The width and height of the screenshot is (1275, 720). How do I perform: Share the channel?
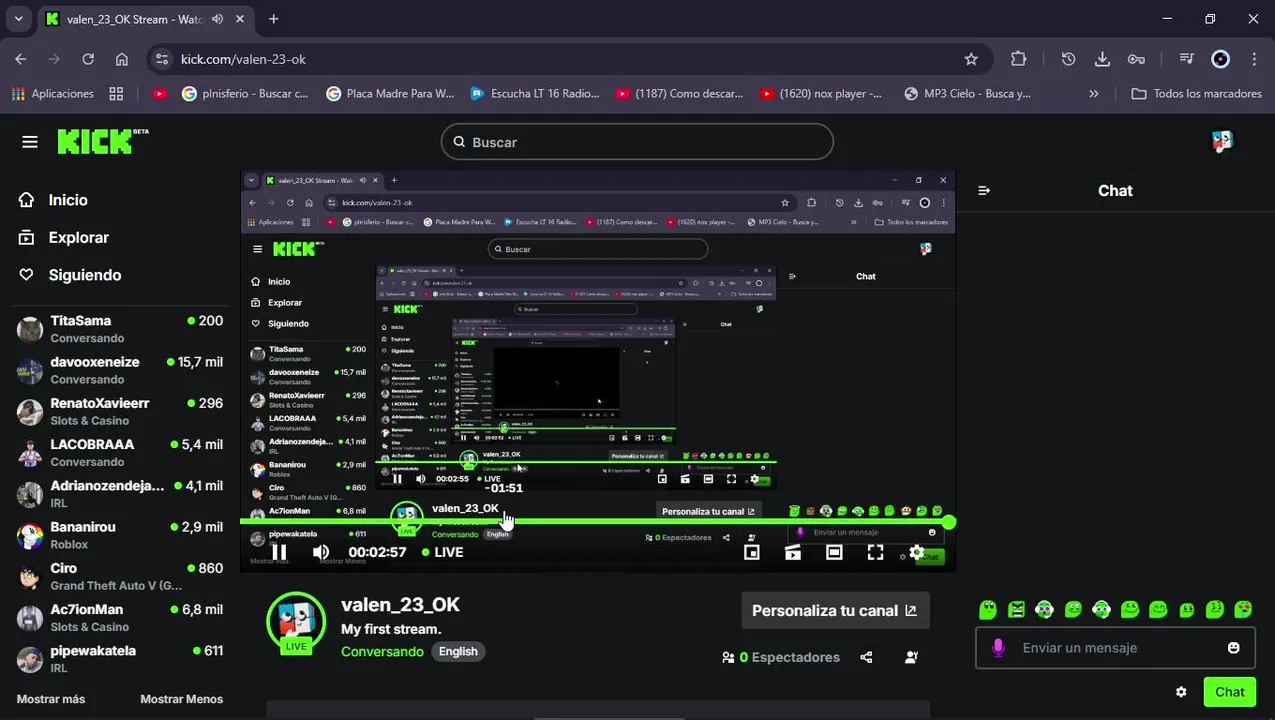coord(866,657)
